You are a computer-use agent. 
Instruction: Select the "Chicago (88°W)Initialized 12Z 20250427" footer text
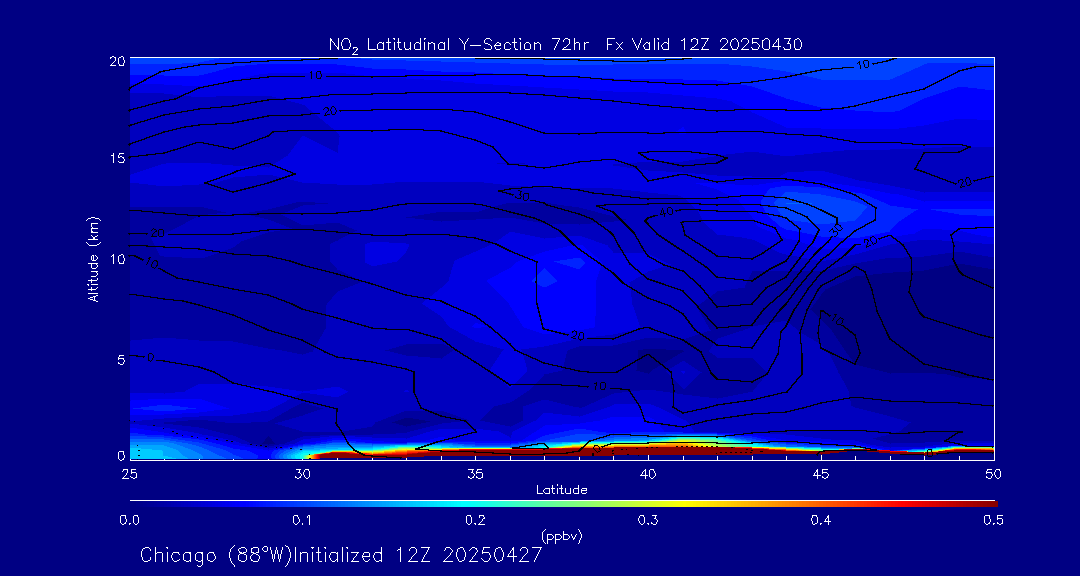pyautogui.click(x=341, y=555)
